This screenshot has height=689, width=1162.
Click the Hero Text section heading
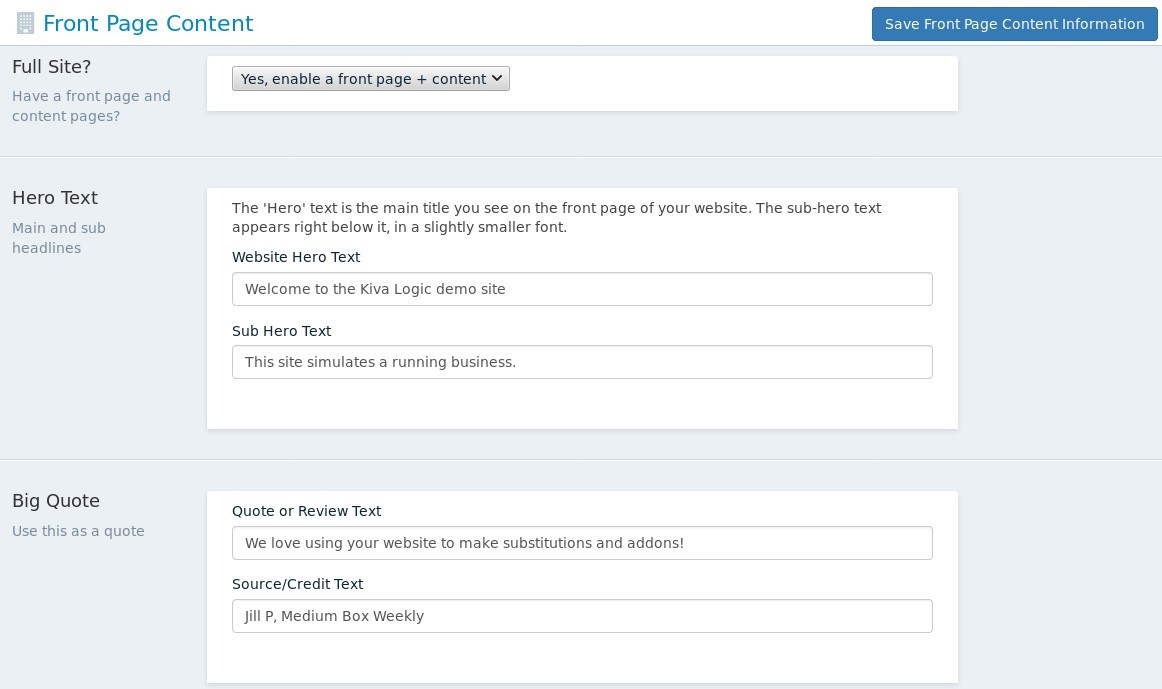[x=55, y=198]
